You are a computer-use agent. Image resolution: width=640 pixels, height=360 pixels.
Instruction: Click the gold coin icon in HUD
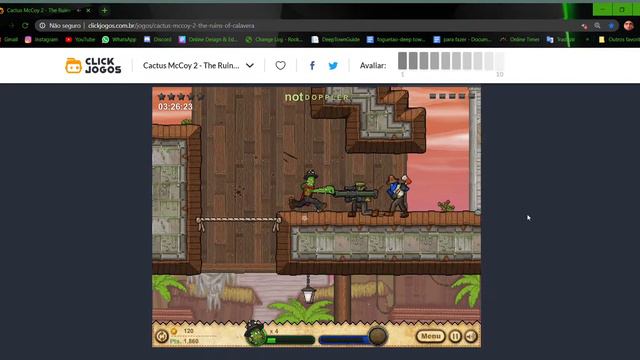click(x=174, y=331)
